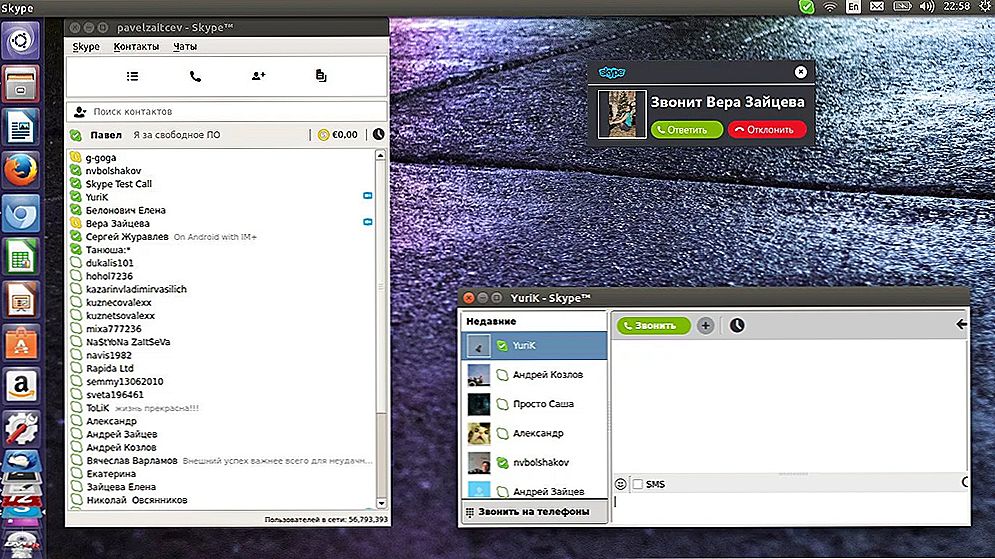This screenshot has width=995, height=559.
Task: Open Ubuntu Software Center launcher icon
Action: pos(21,343)
